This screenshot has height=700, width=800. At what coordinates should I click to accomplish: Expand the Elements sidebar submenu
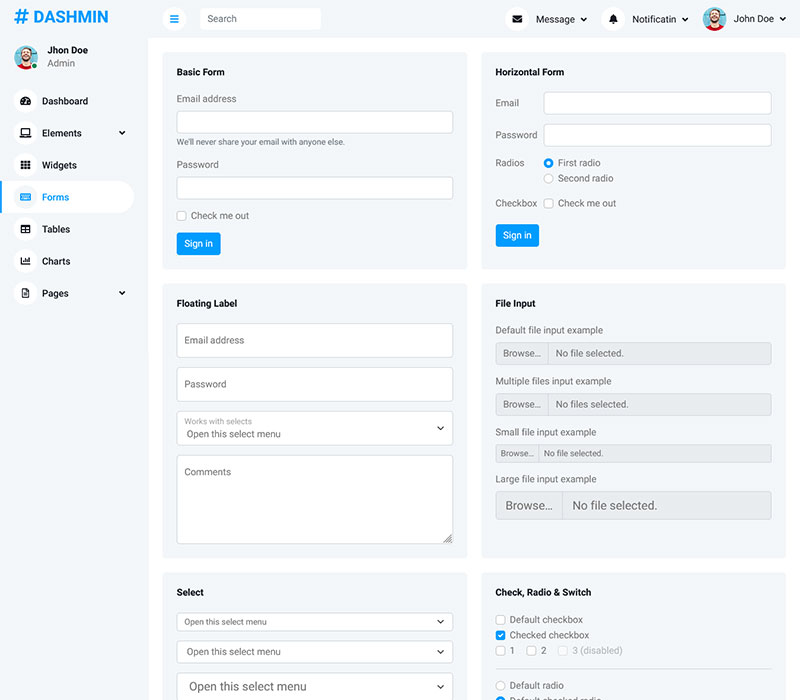[122, 133]
